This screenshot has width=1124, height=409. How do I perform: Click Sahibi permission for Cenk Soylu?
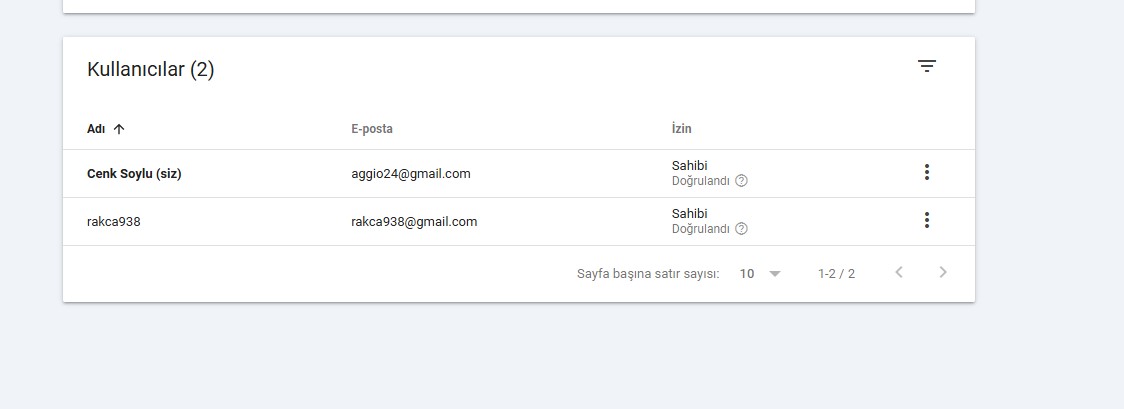click(x=690, y=165)
